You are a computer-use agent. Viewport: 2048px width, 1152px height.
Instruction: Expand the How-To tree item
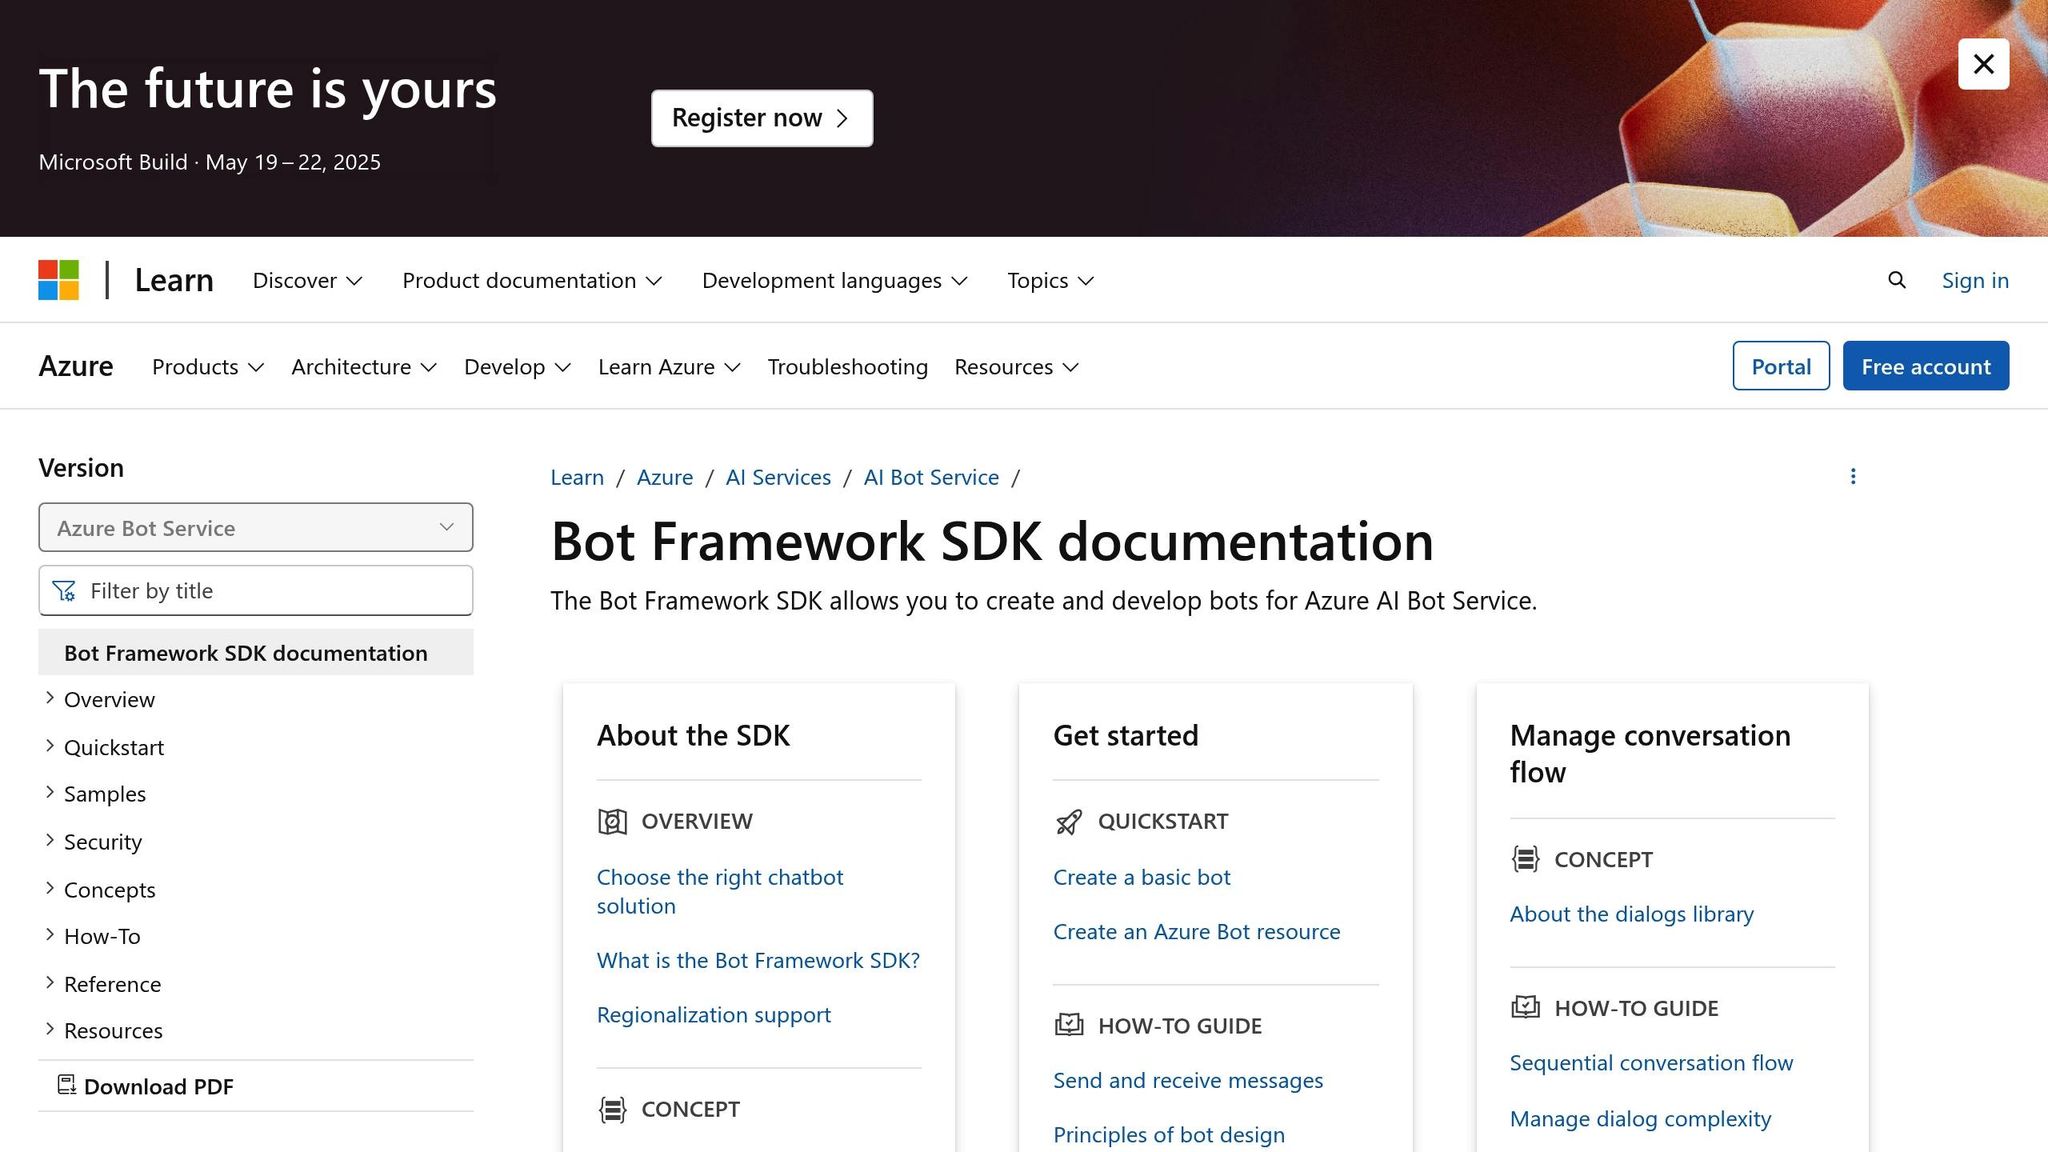pos(49,935)
